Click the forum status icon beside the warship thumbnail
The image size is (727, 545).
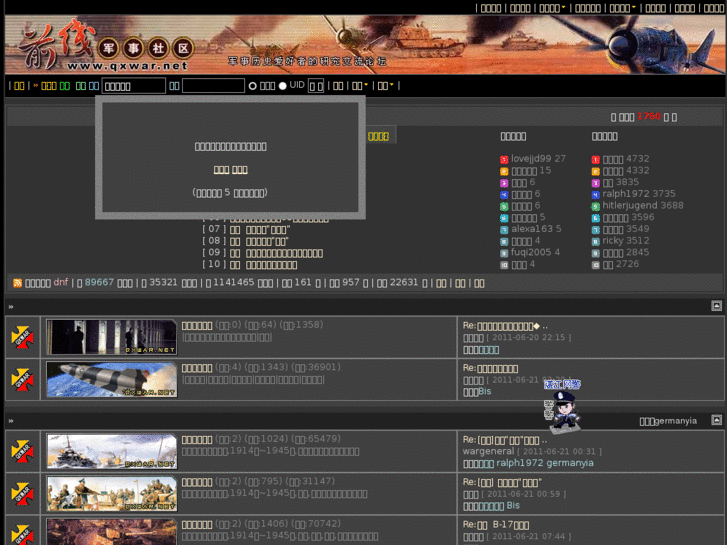pos(22,451)
